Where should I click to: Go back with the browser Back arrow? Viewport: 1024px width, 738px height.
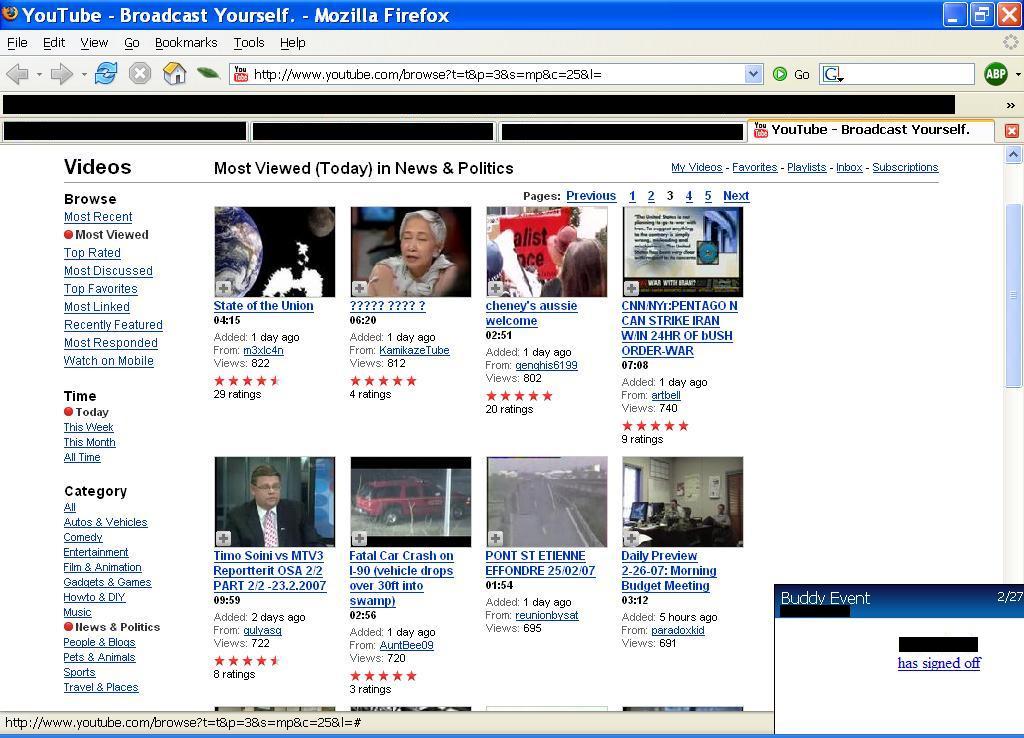click(x=18, y=74)
